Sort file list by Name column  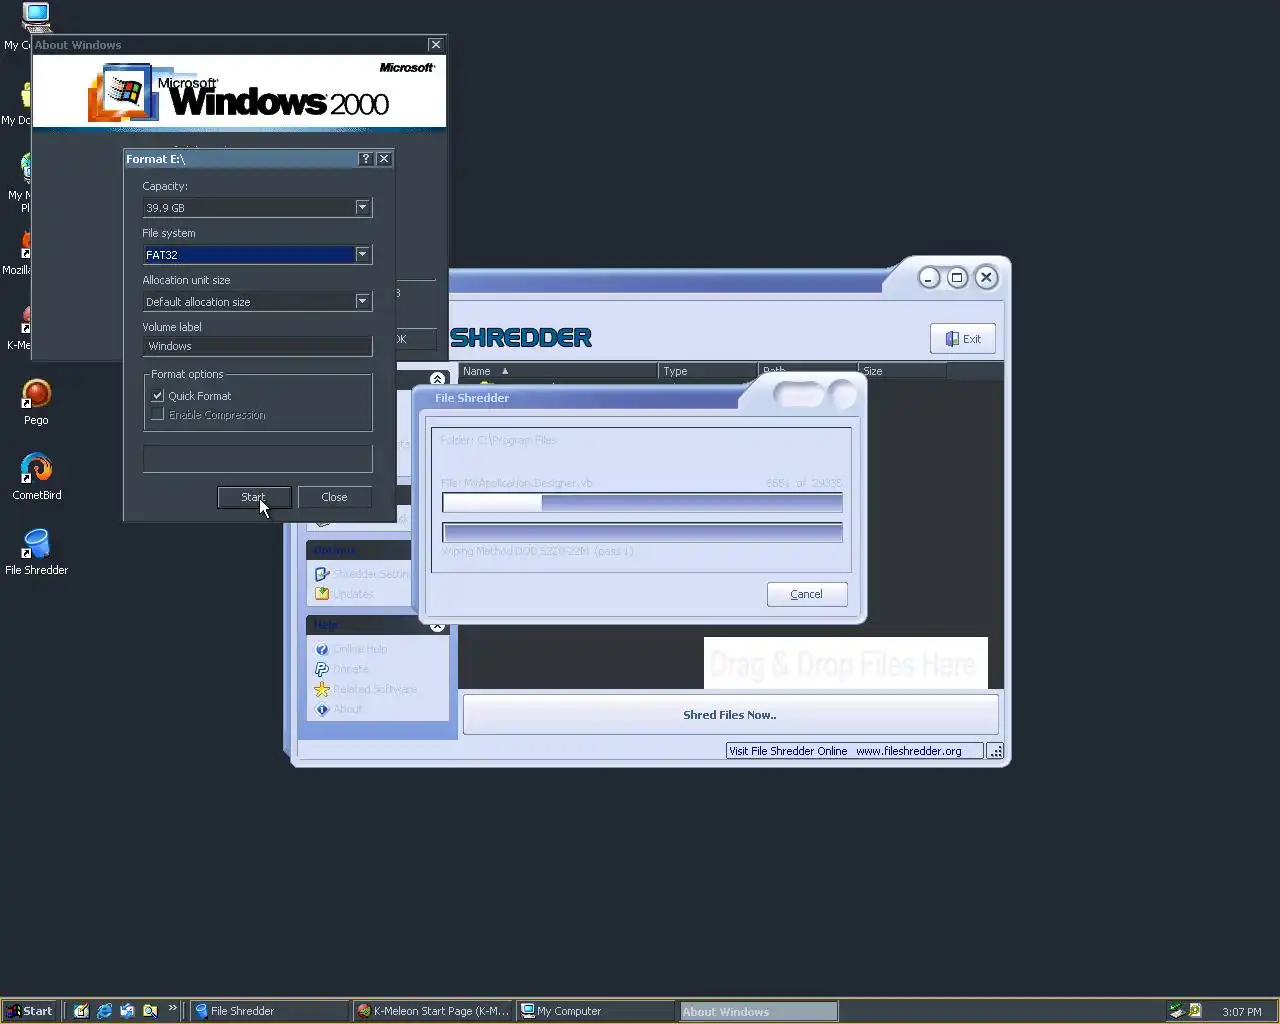[x=558, y=371]
